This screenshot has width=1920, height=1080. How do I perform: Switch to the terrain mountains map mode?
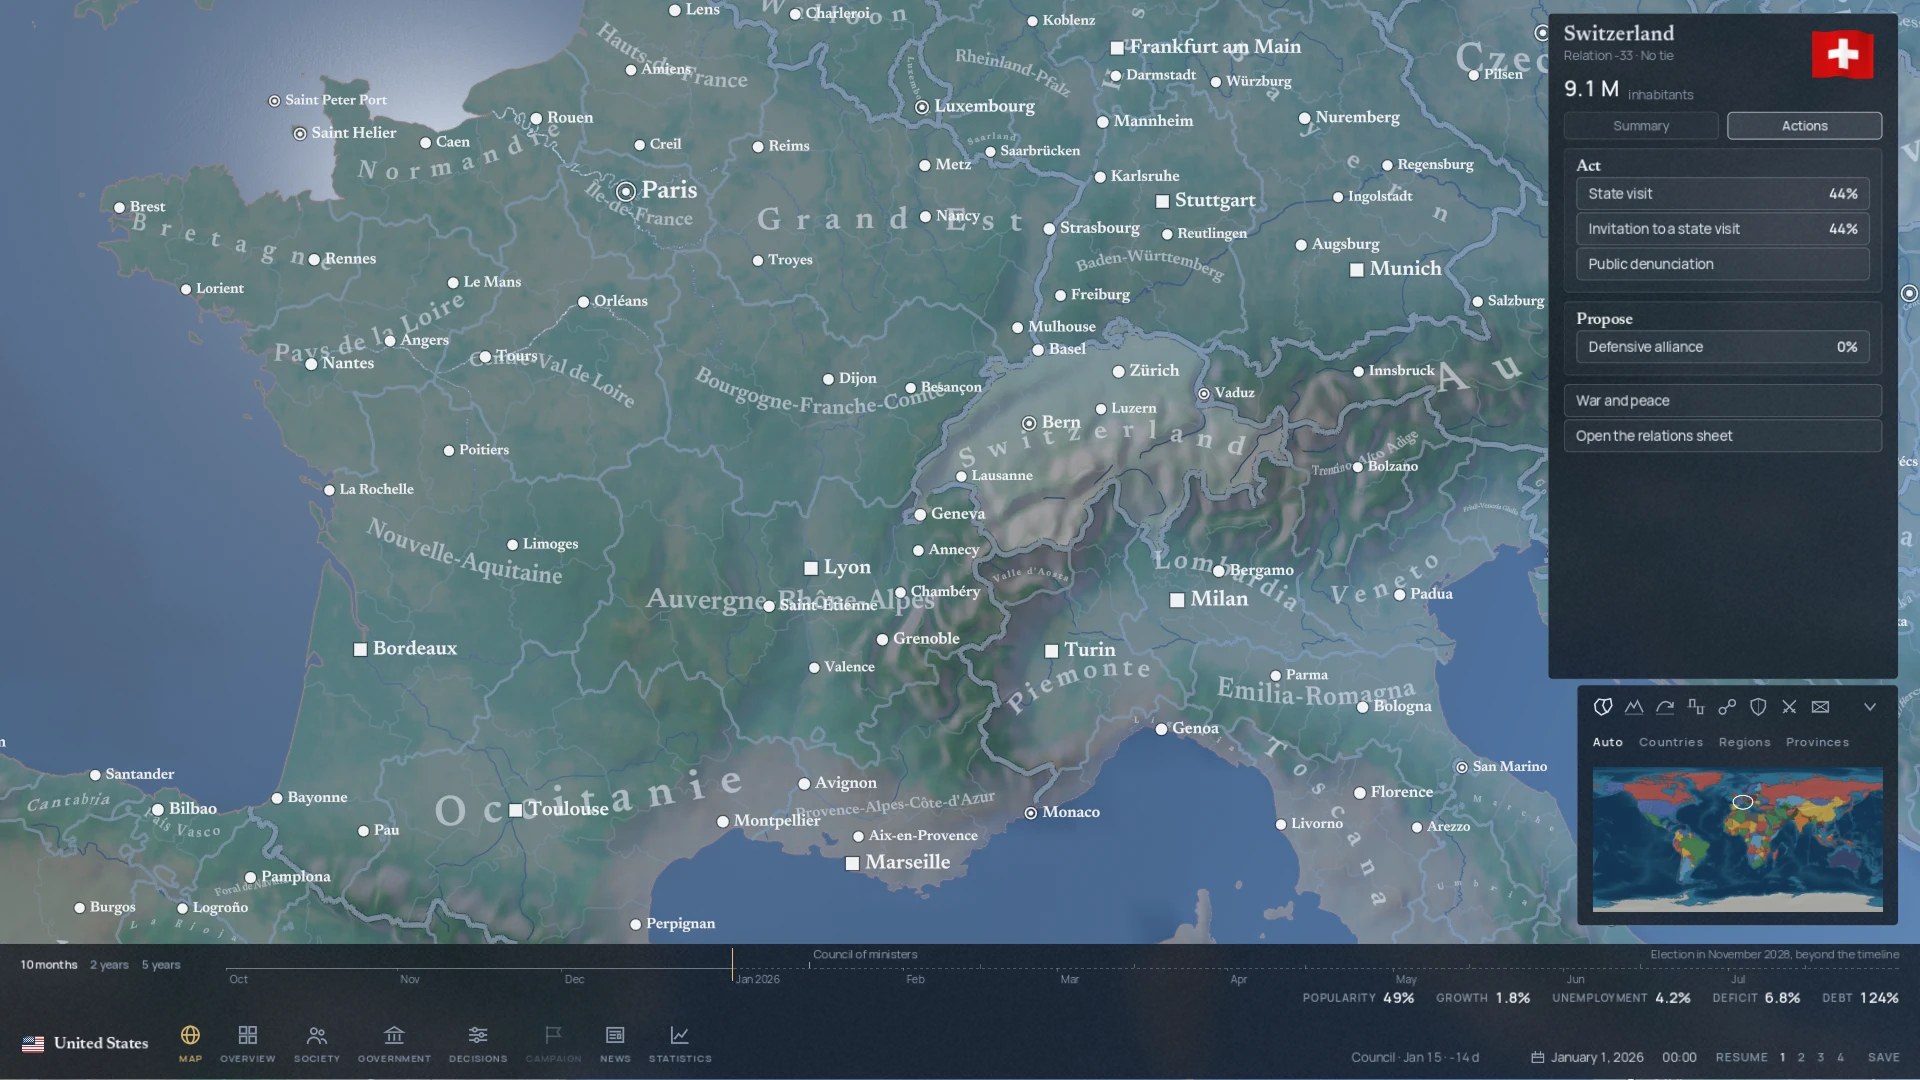pyautogui.click(x=1634, y=707)
